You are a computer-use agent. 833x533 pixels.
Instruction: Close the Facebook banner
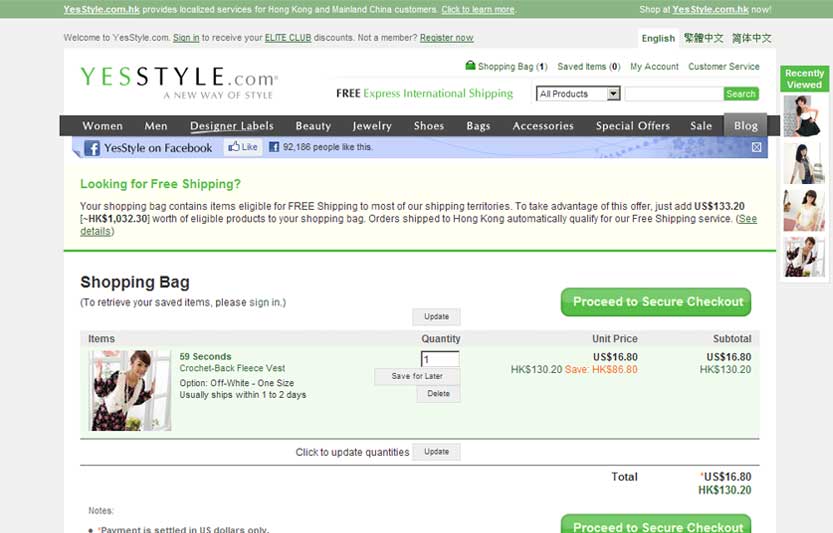click(757, 147)
